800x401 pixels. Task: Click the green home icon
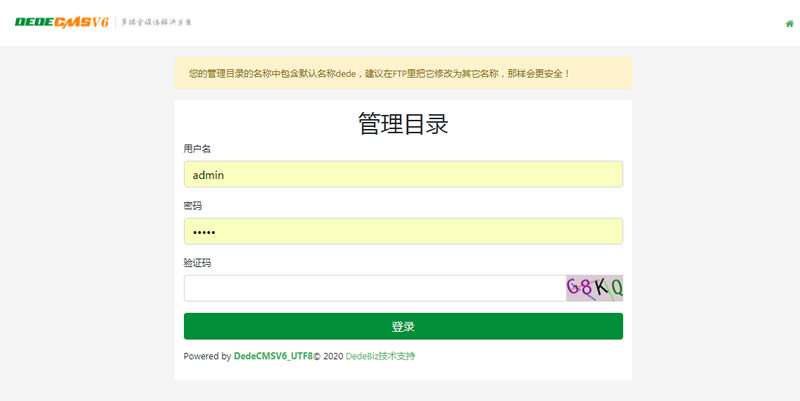(x=789, y=23)
